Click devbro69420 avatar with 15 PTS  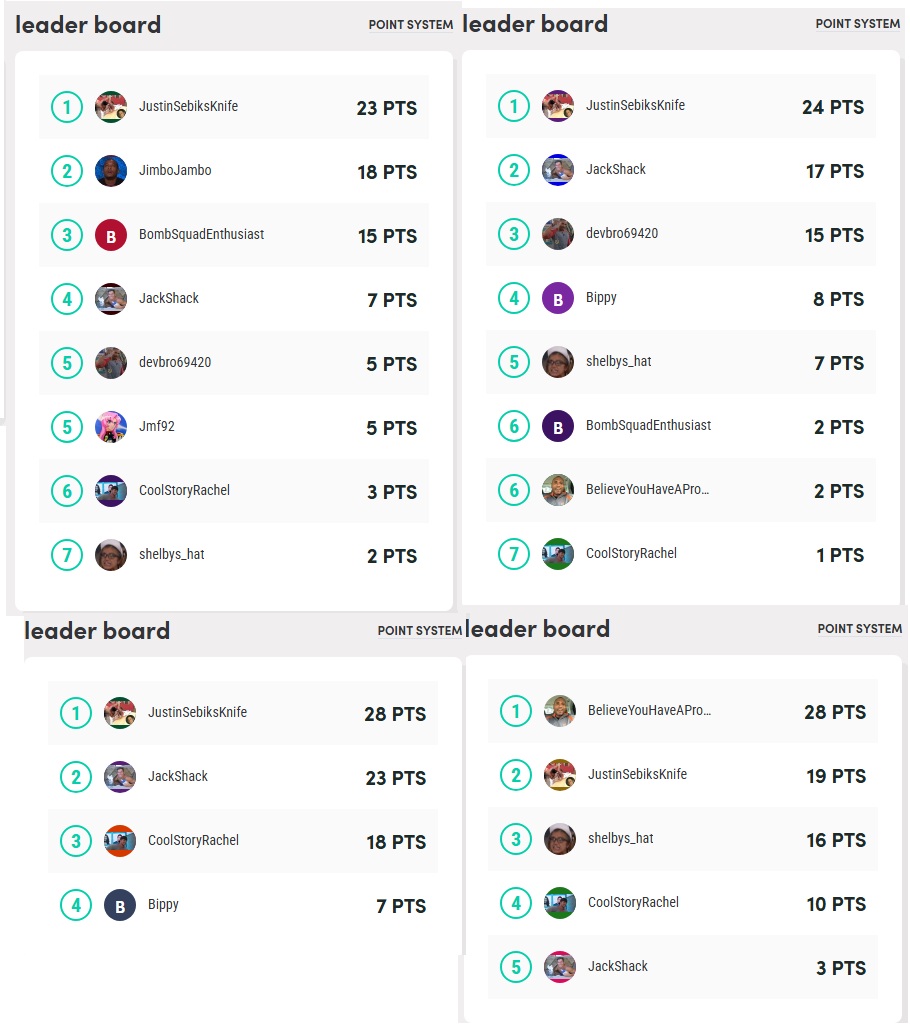tap(558, 234)
